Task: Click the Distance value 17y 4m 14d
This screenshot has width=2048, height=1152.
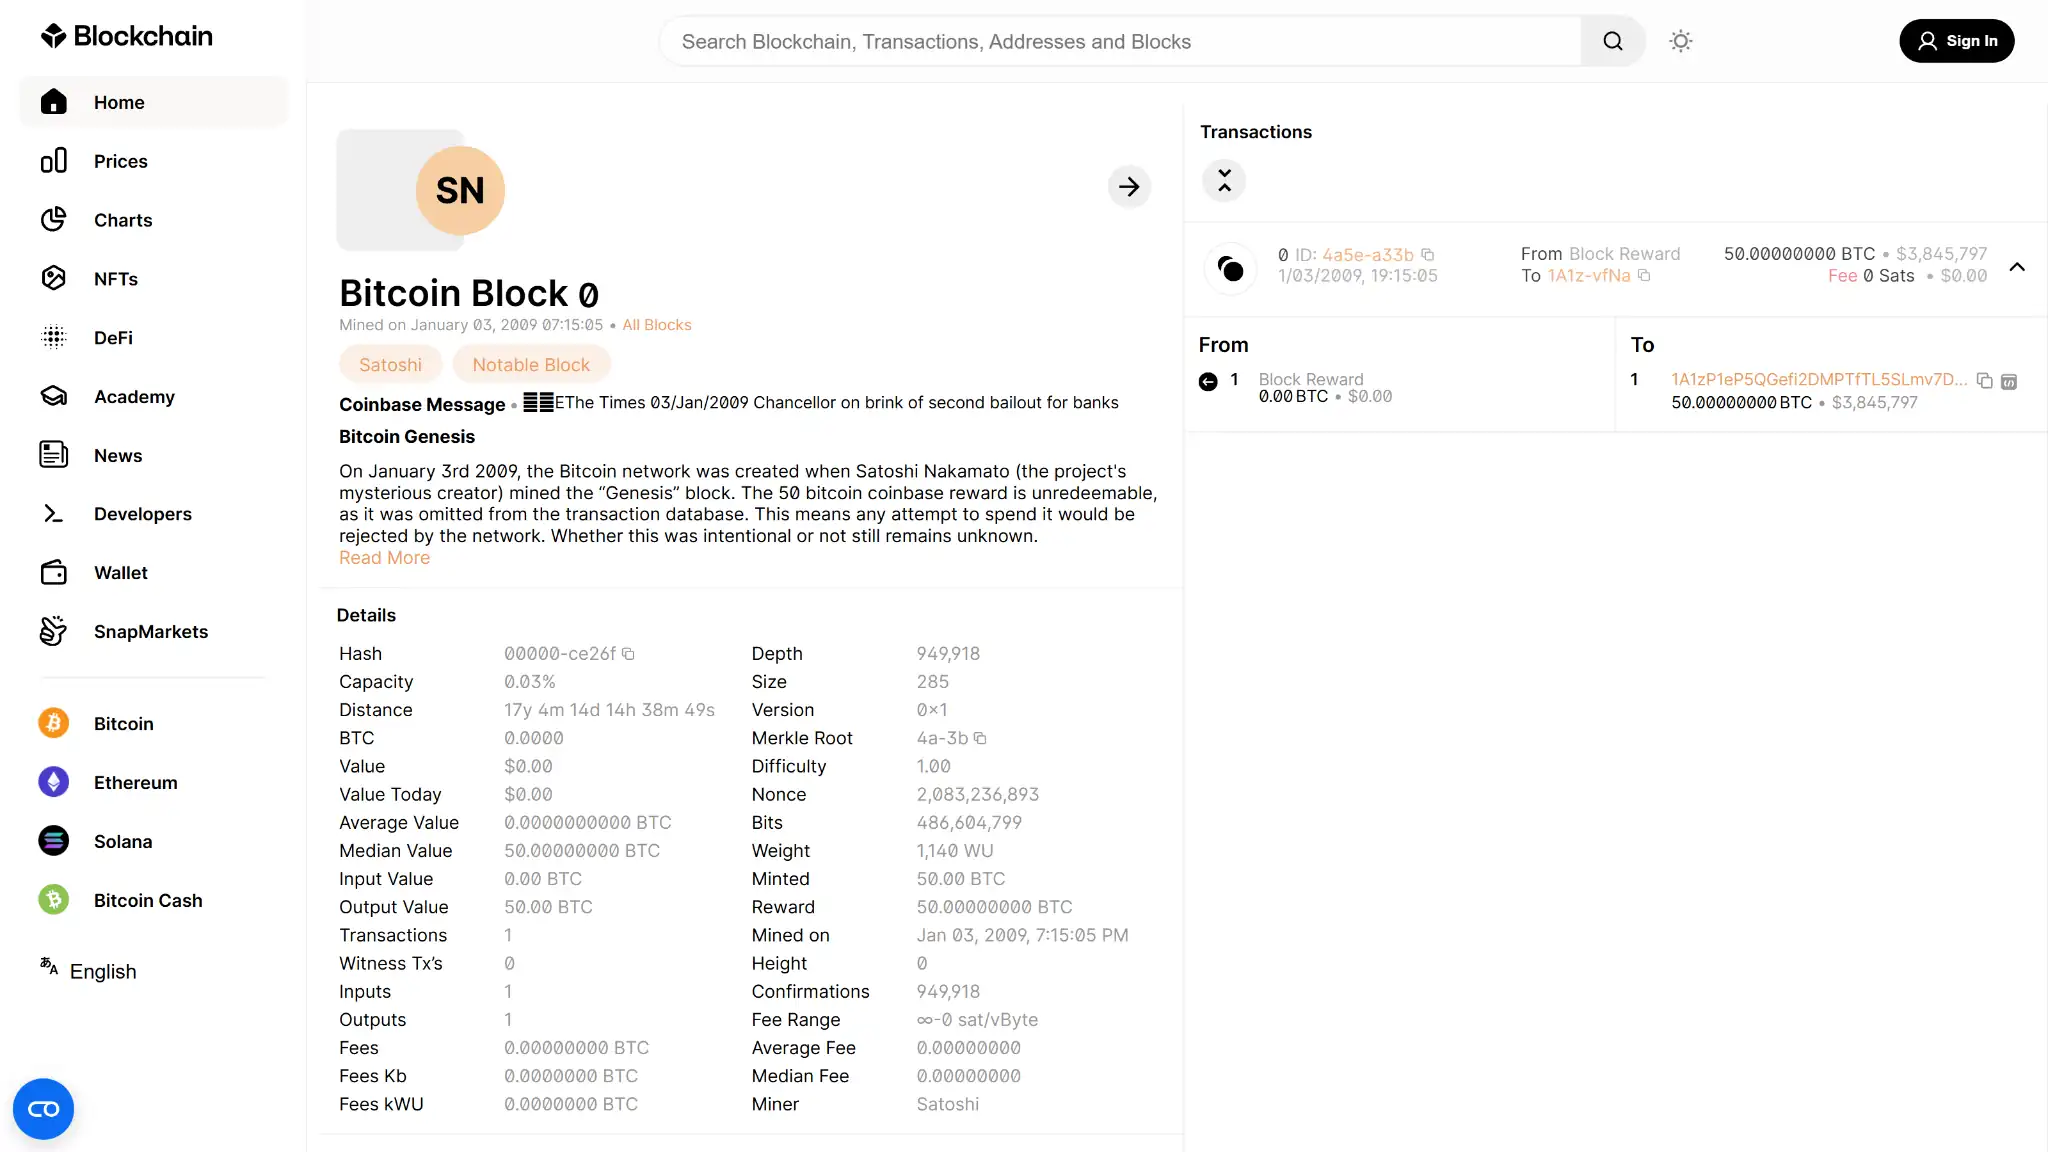Action: 609,710
